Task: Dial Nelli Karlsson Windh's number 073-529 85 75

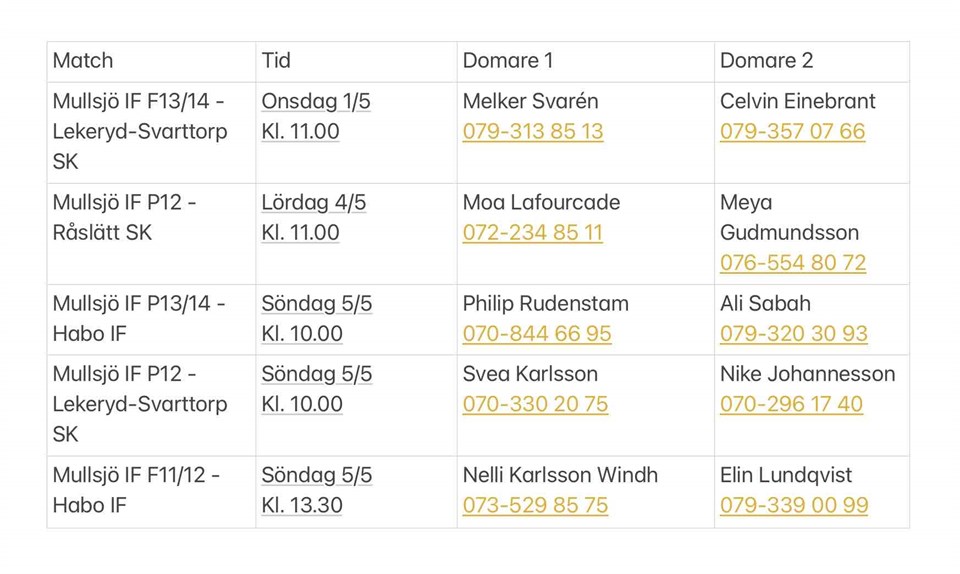Action: click(x=535, y=506)
